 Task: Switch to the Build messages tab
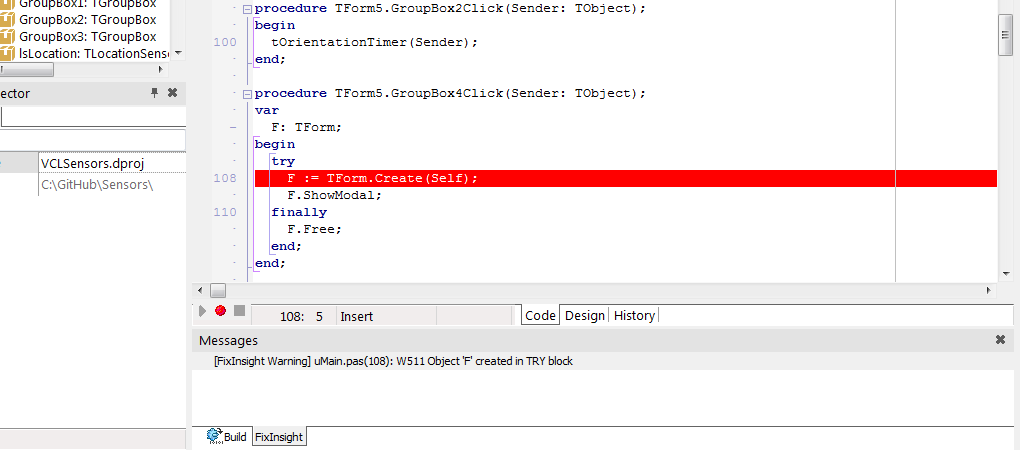pos(226,437)
